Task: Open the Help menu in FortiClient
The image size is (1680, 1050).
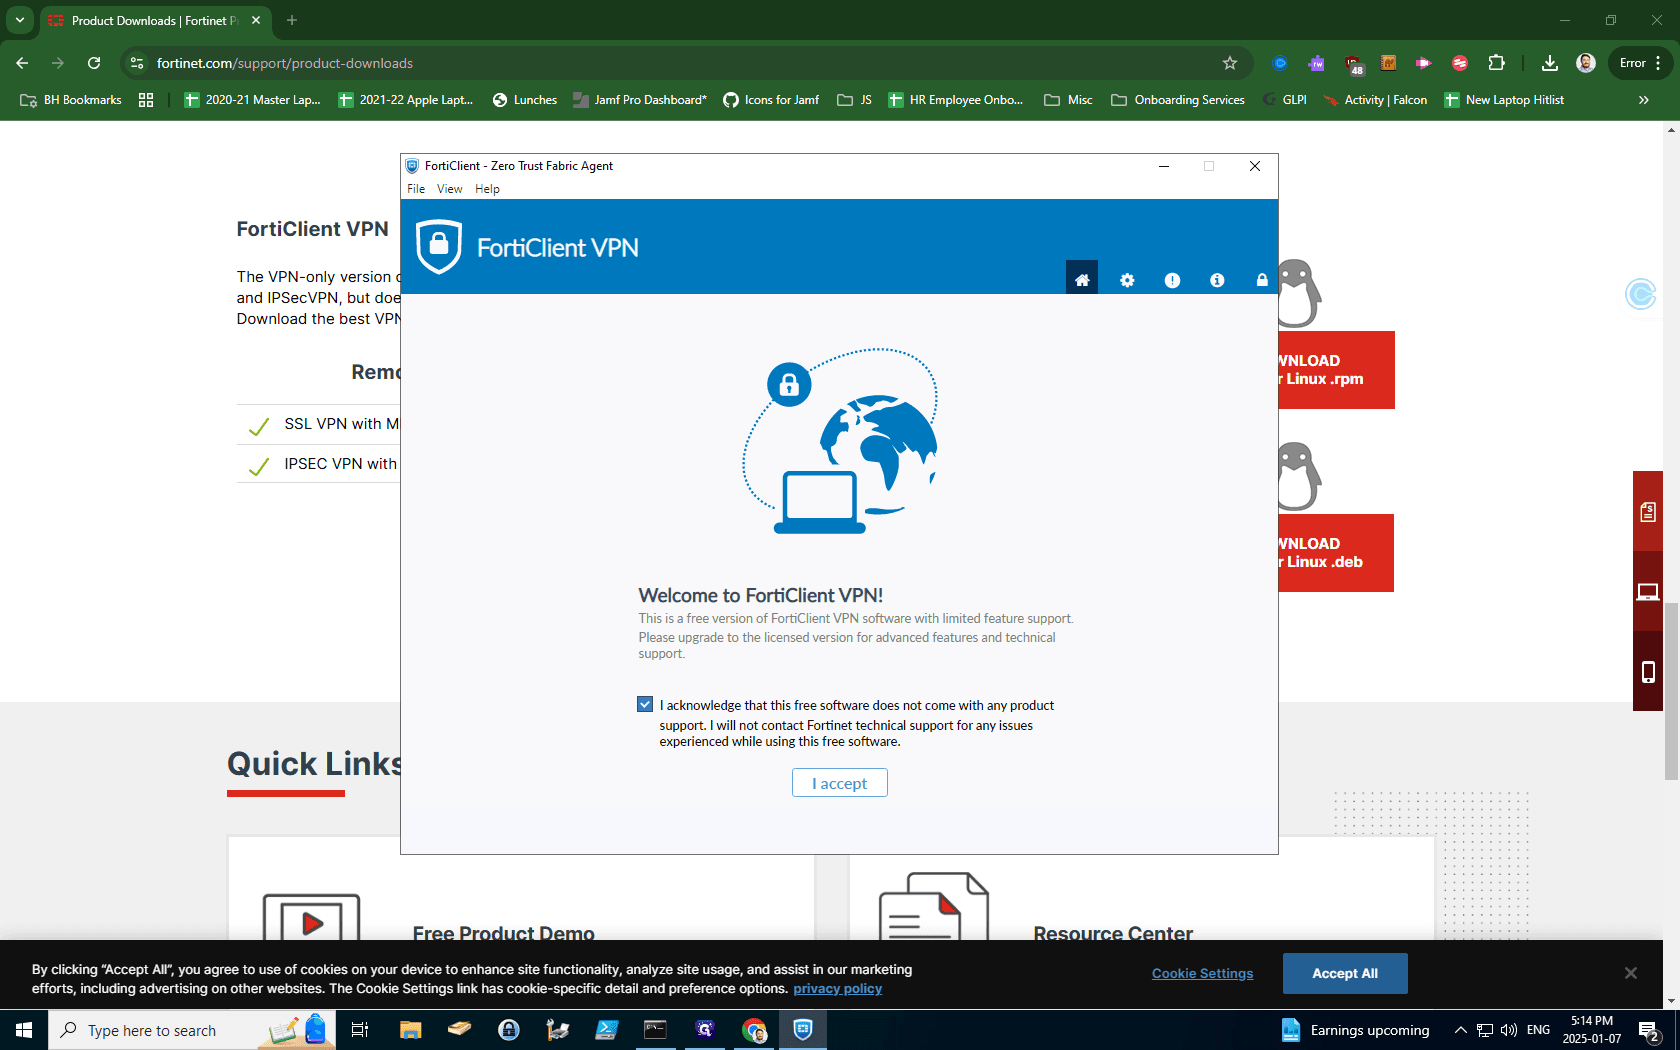Action: click(487, 189)
